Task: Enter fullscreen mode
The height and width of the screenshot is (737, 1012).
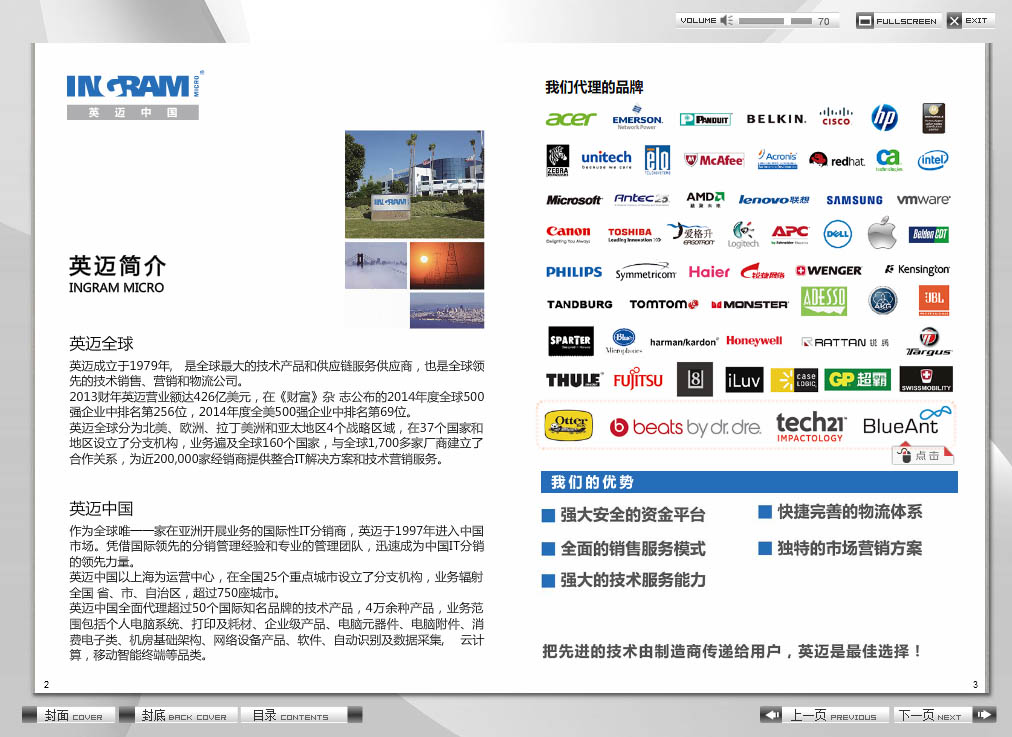Action: pyautogui.click(x=897, y=20)
